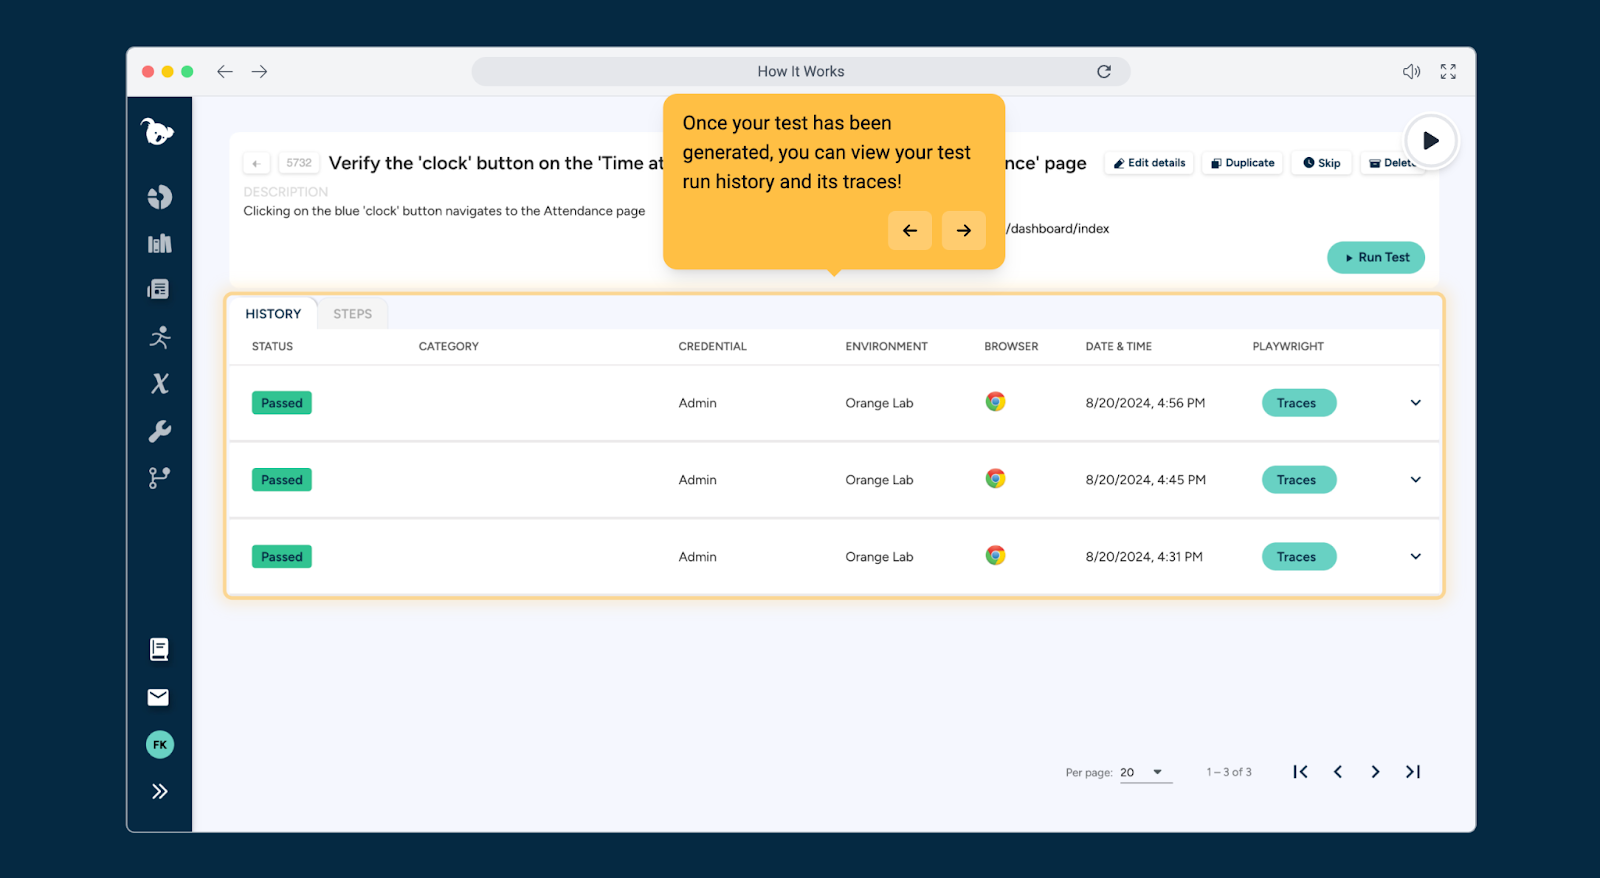Expand the 4:45 PM run row chevron
This screenshot has width=1600, height=878.
(1416, 480)
